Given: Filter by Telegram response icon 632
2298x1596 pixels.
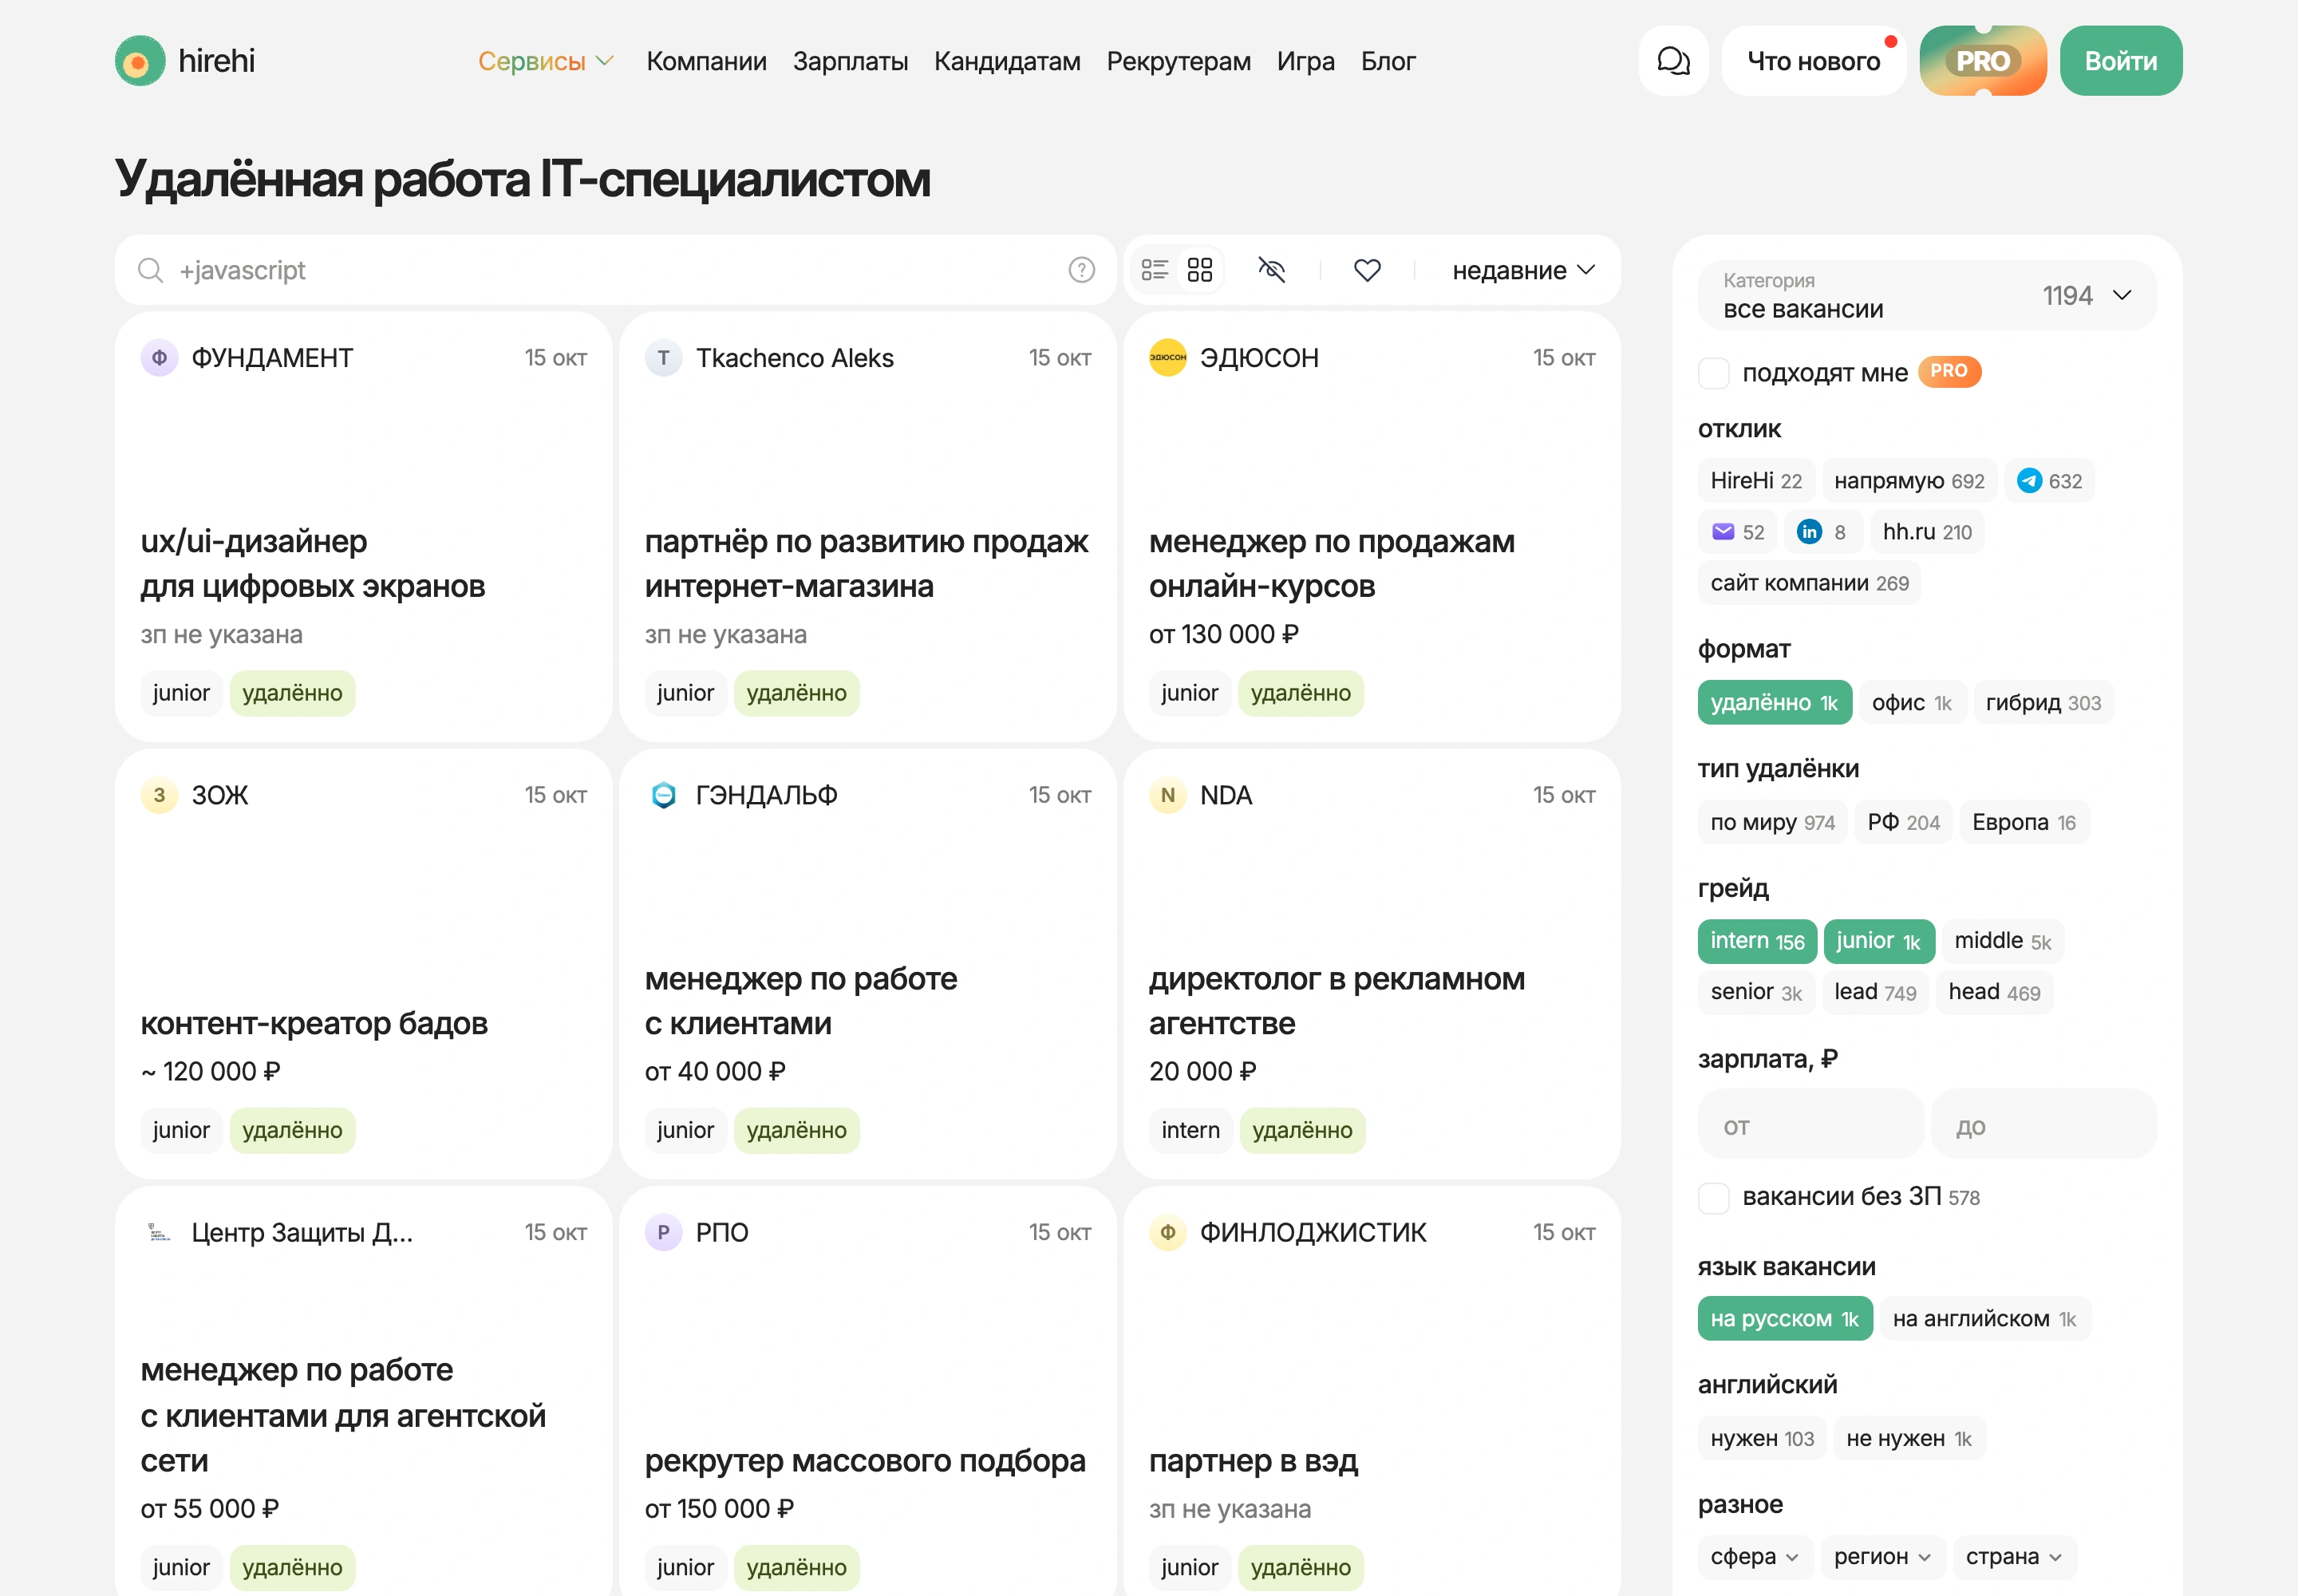Looking at the screenshot, I should tap(2049, 481).
